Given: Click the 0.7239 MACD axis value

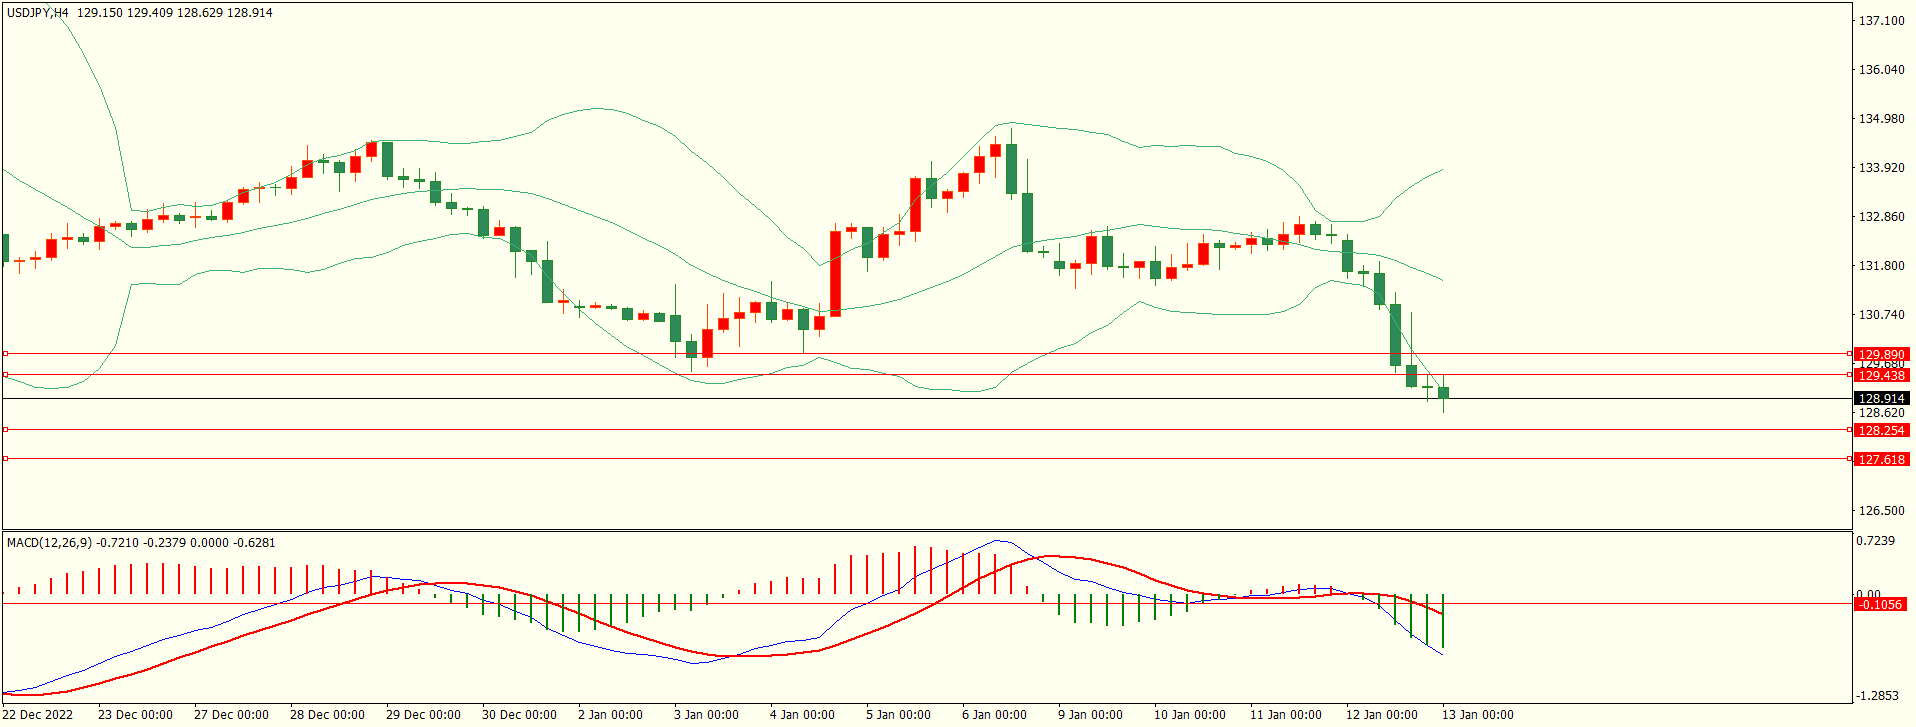Looking at the screenshot, I should pos(1875,541).
